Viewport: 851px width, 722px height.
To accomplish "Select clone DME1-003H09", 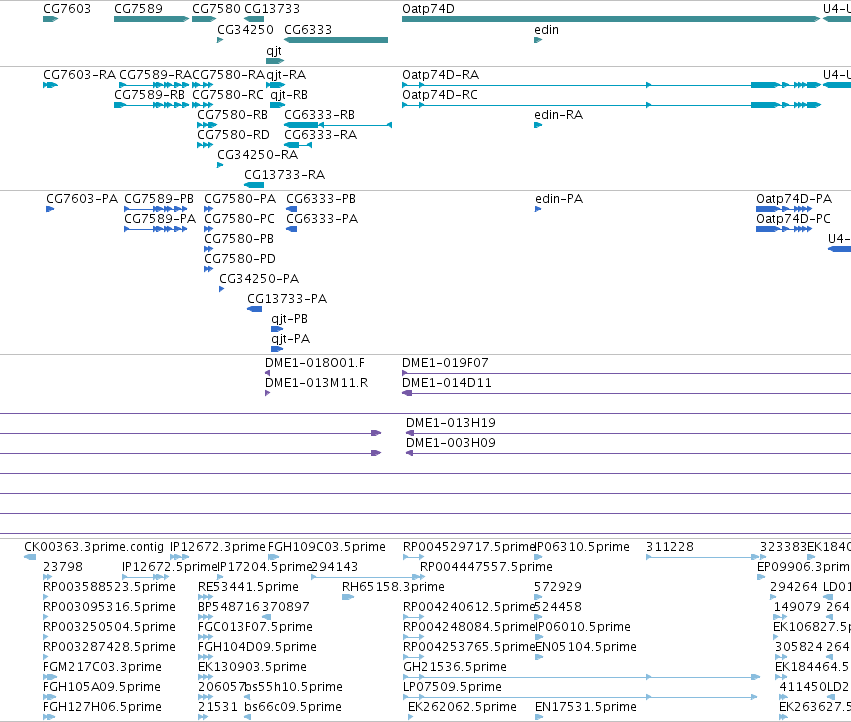I will [450, 443].
